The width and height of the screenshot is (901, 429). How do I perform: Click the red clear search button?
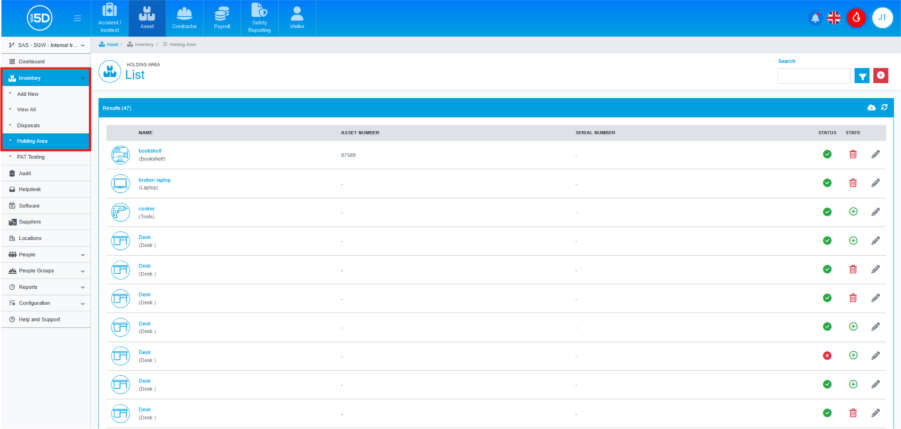pyautogui.click(x=881, y=76)
